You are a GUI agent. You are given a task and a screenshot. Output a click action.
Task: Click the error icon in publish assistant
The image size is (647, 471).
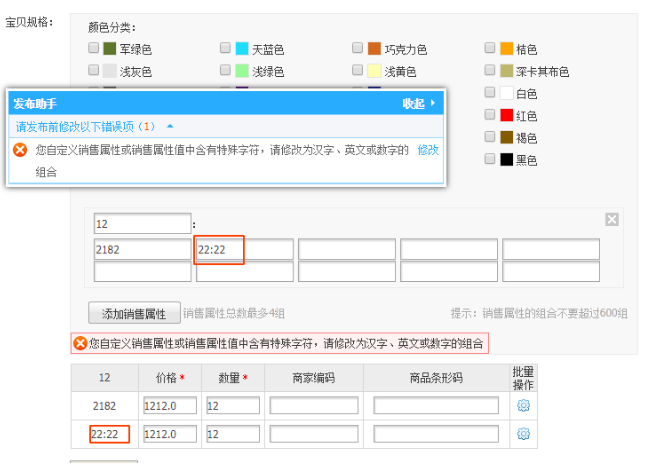click(x=20, y=149)
